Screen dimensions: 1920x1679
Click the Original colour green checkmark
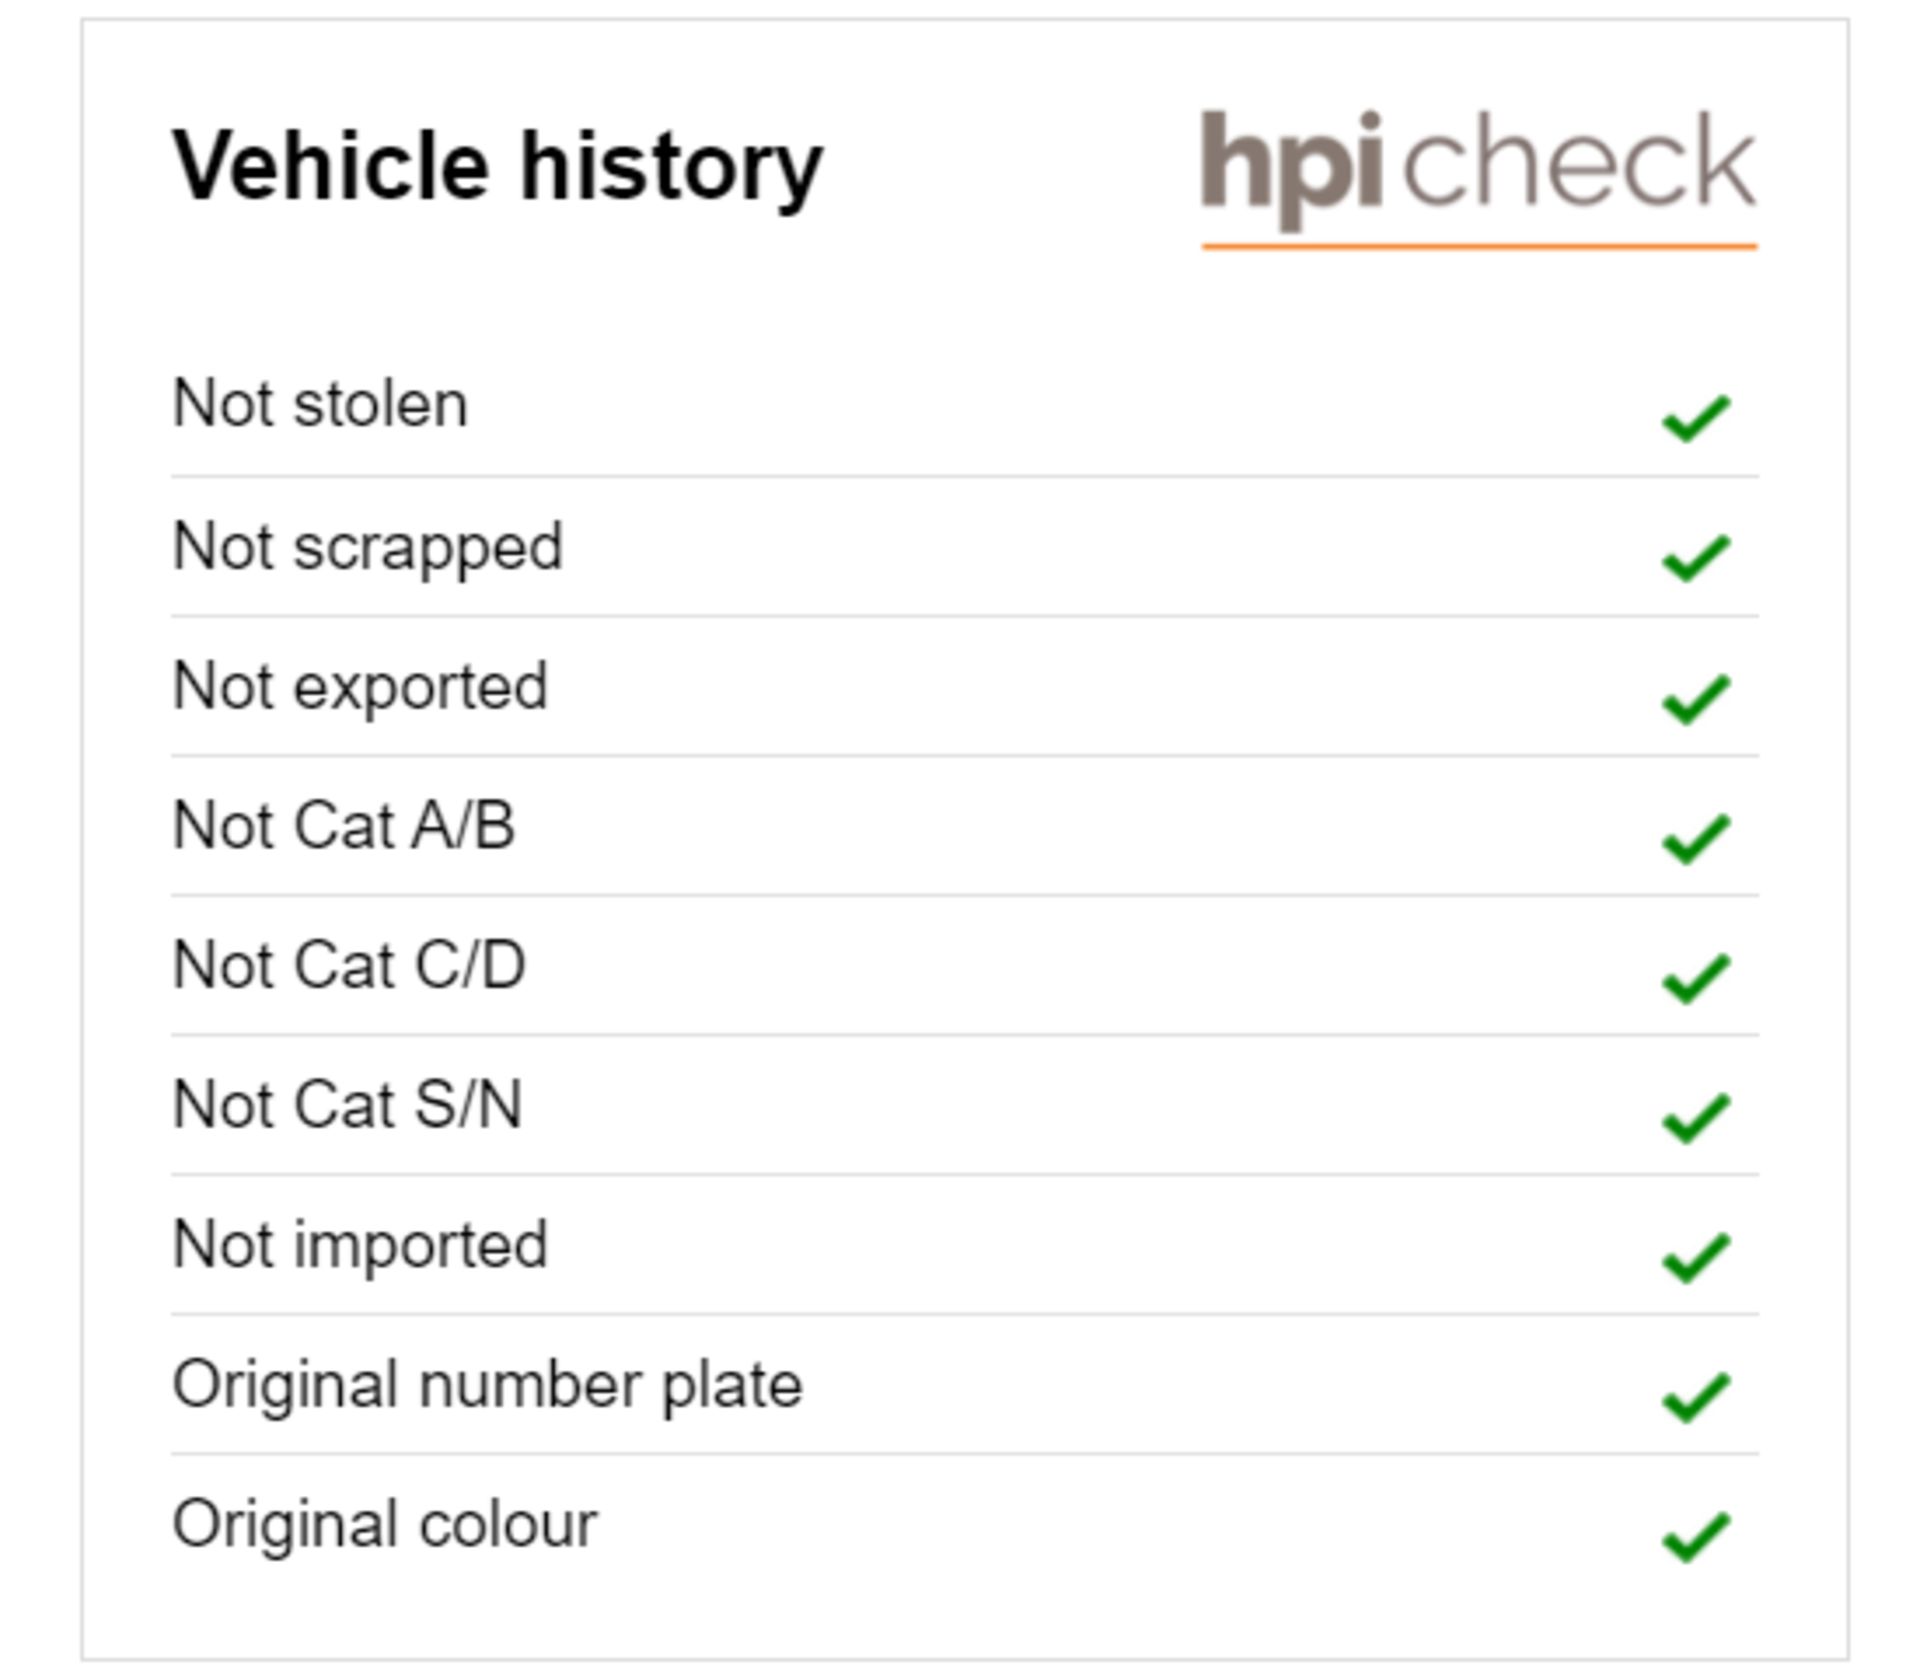click(x=1695, y=1537)
